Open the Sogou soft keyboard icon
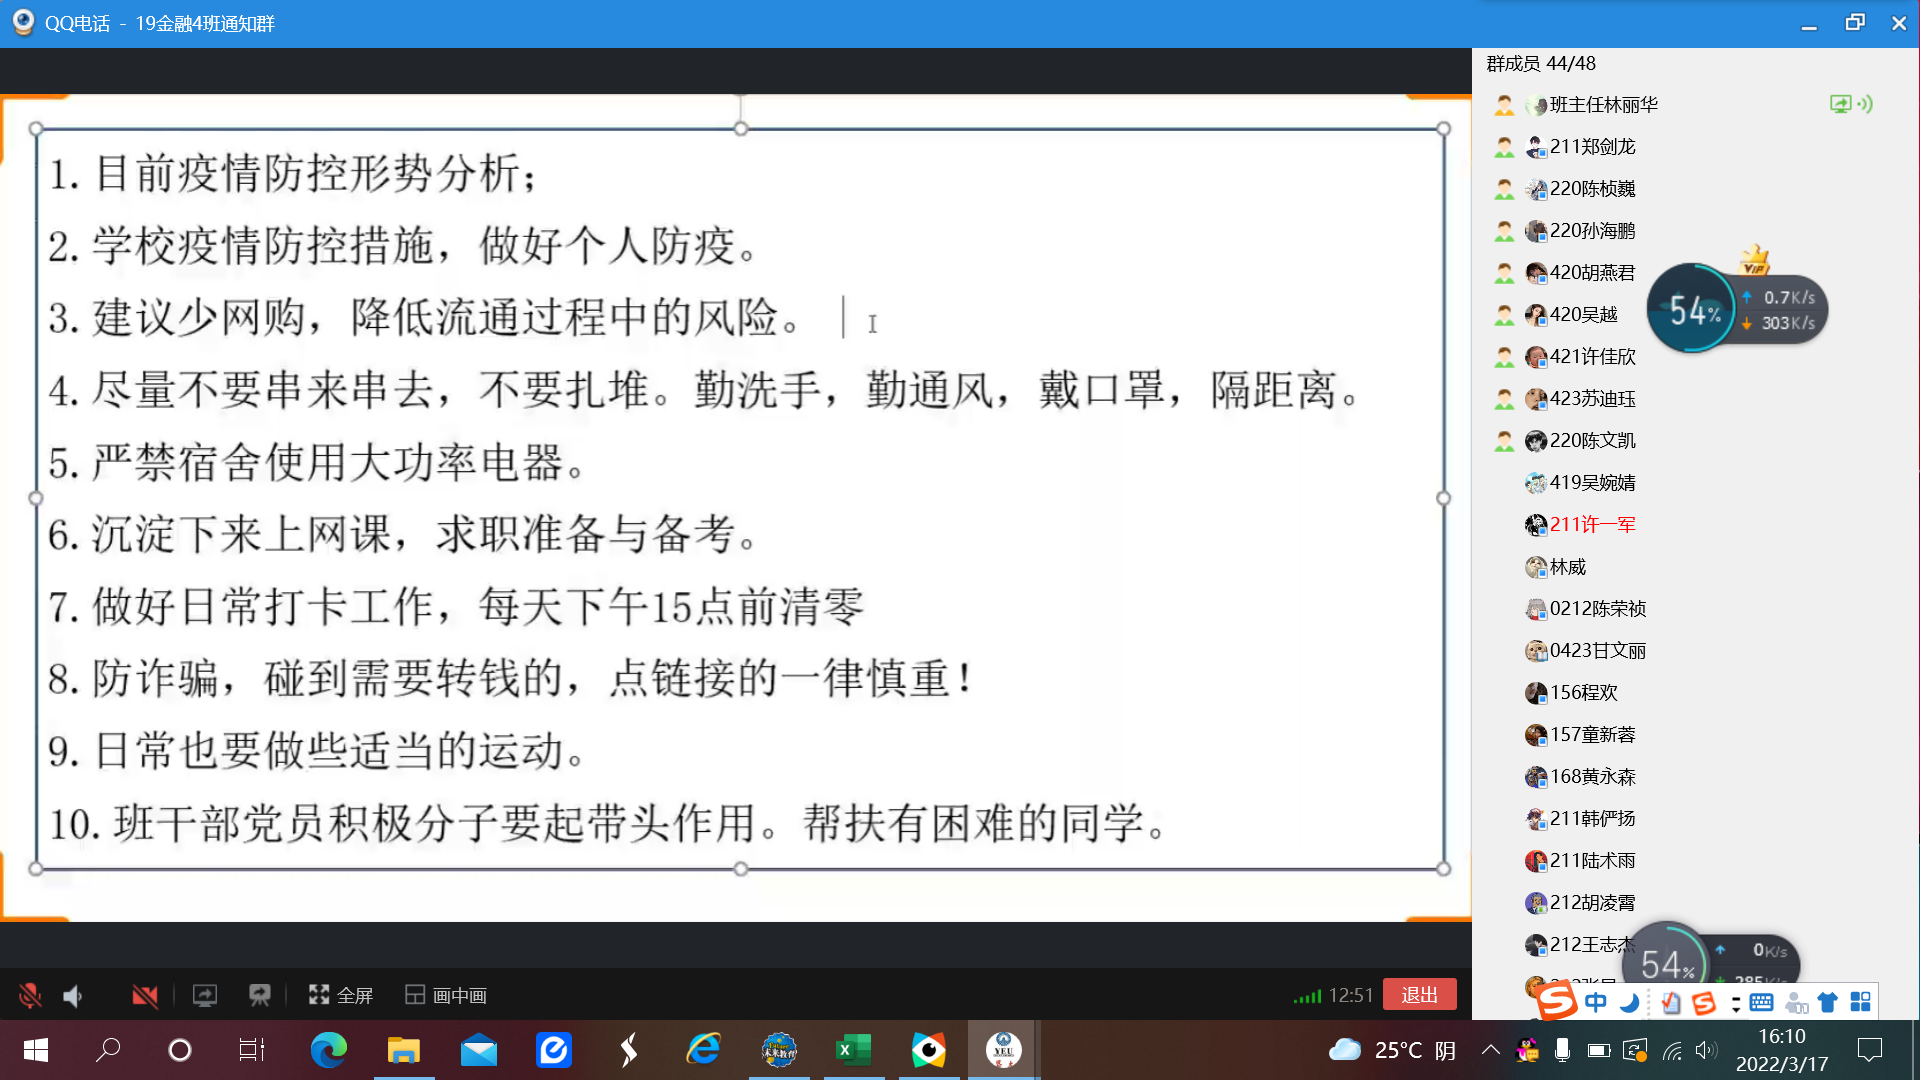The image size is (1920, 1080). (x=1762, y=1002)
